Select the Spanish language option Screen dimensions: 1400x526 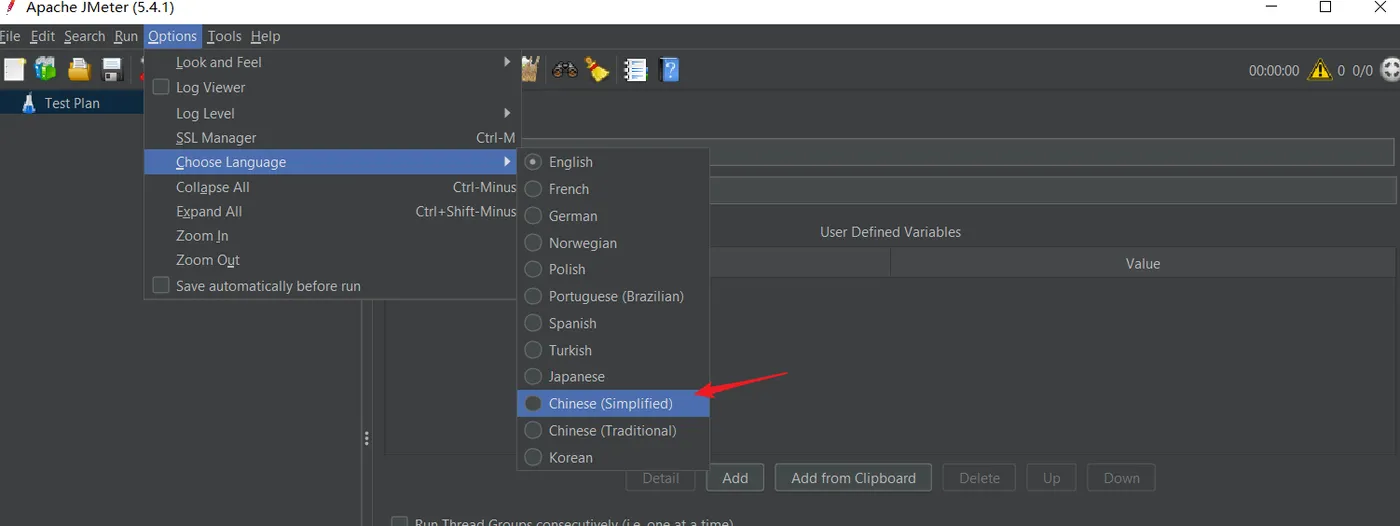613,323
